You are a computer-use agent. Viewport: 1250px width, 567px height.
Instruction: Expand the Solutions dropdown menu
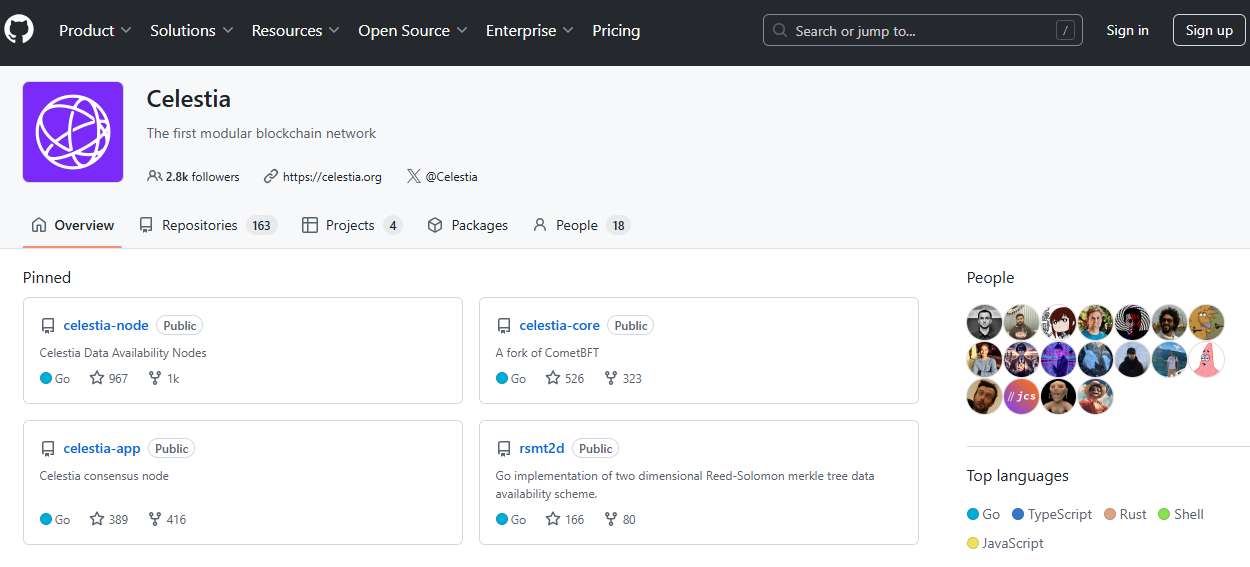pyautogui.click(x=192, y=31)
